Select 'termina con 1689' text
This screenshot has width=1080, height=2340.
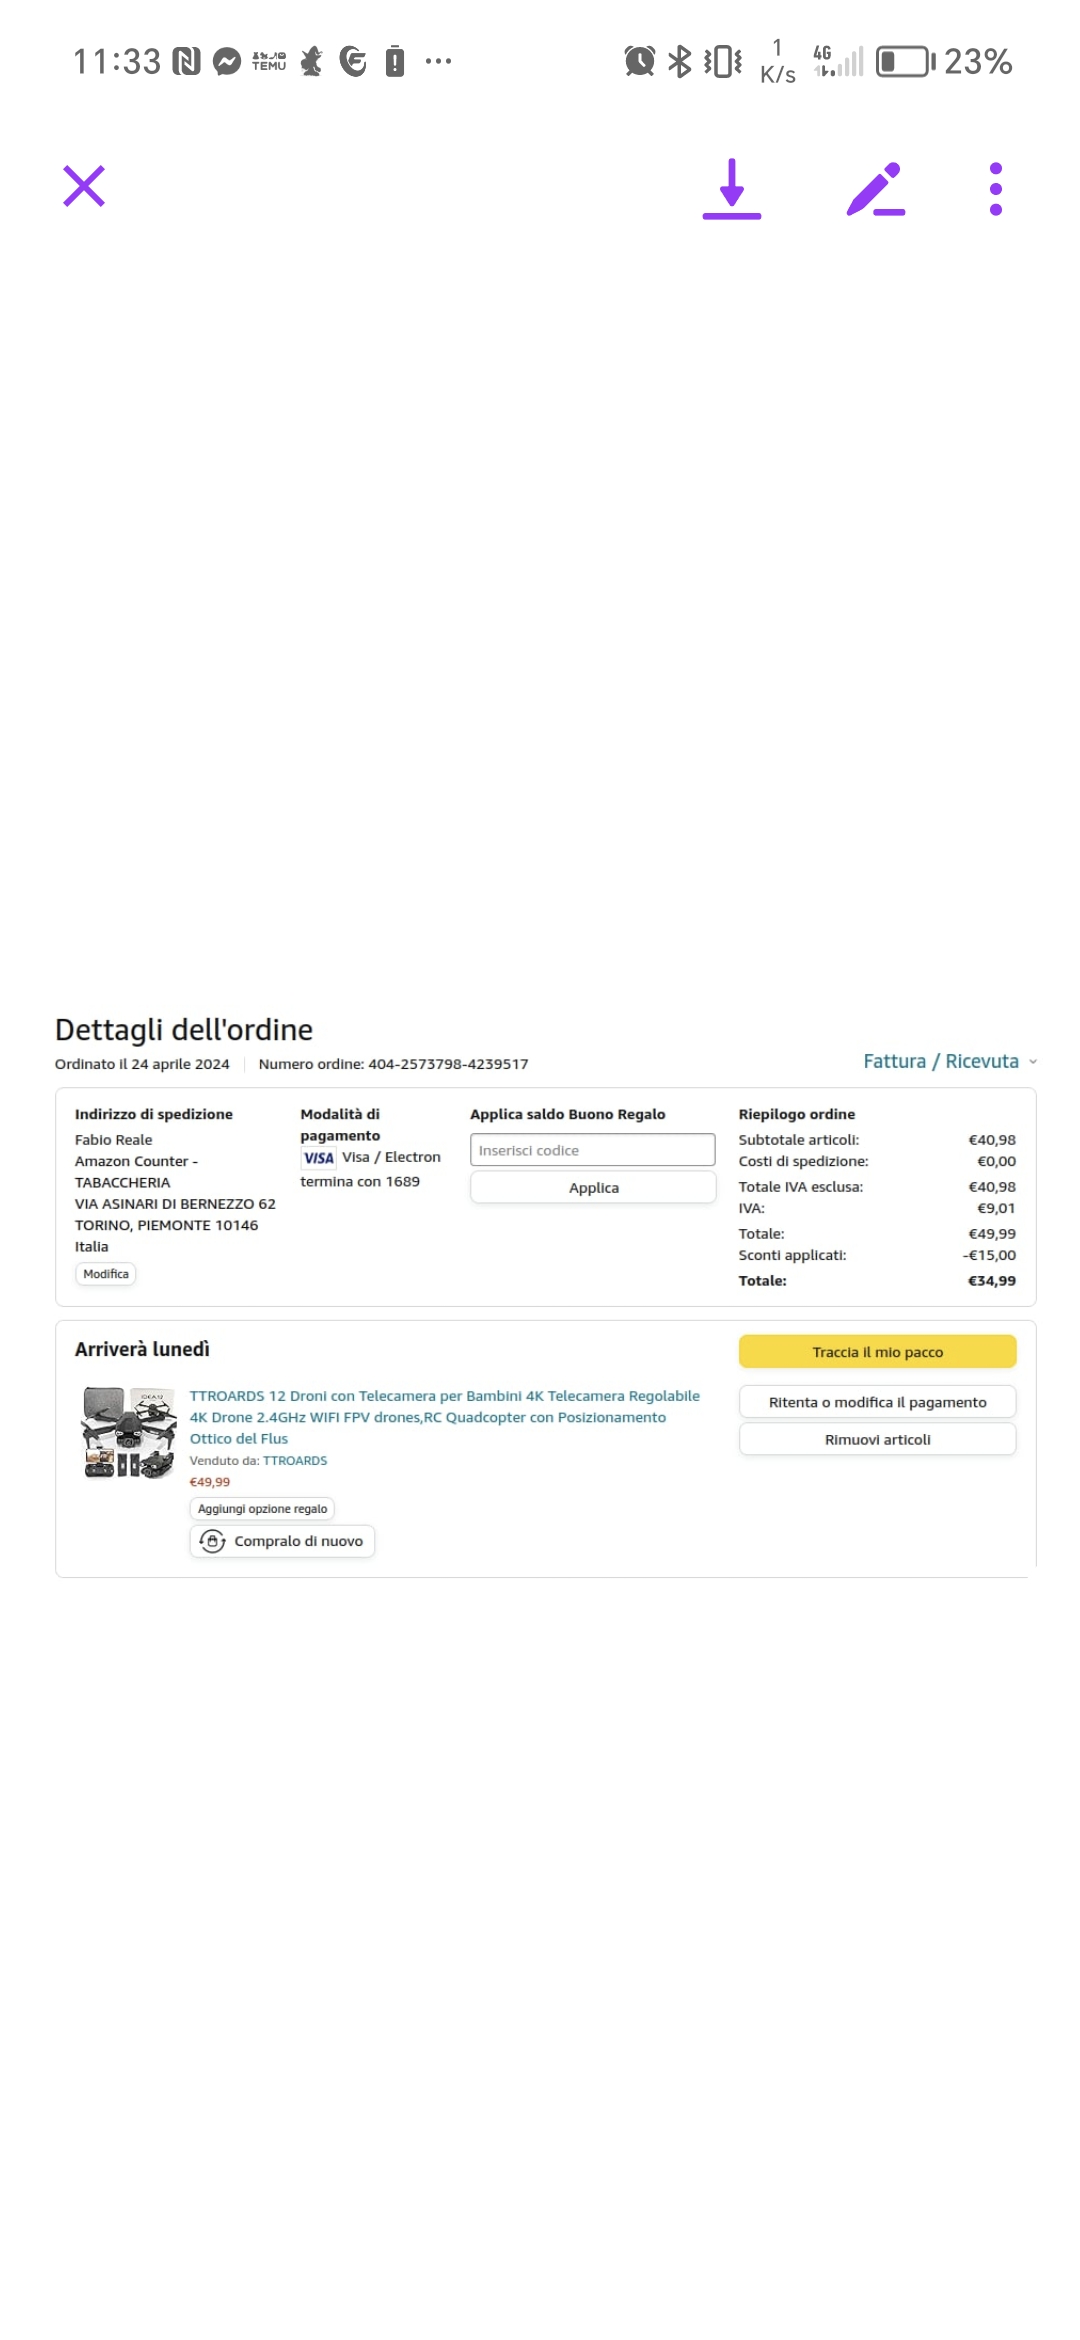coord(360,1182)
